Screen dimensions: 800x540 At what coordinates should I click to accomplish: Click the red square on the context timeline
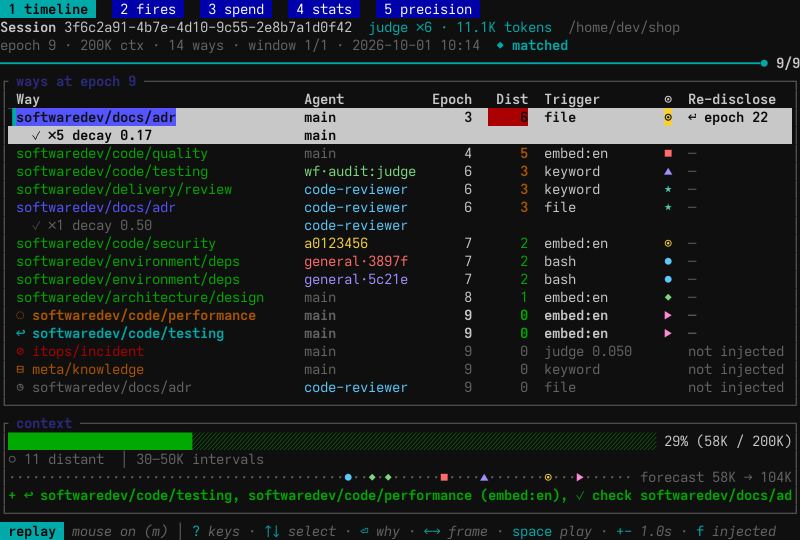coord(444,477)
